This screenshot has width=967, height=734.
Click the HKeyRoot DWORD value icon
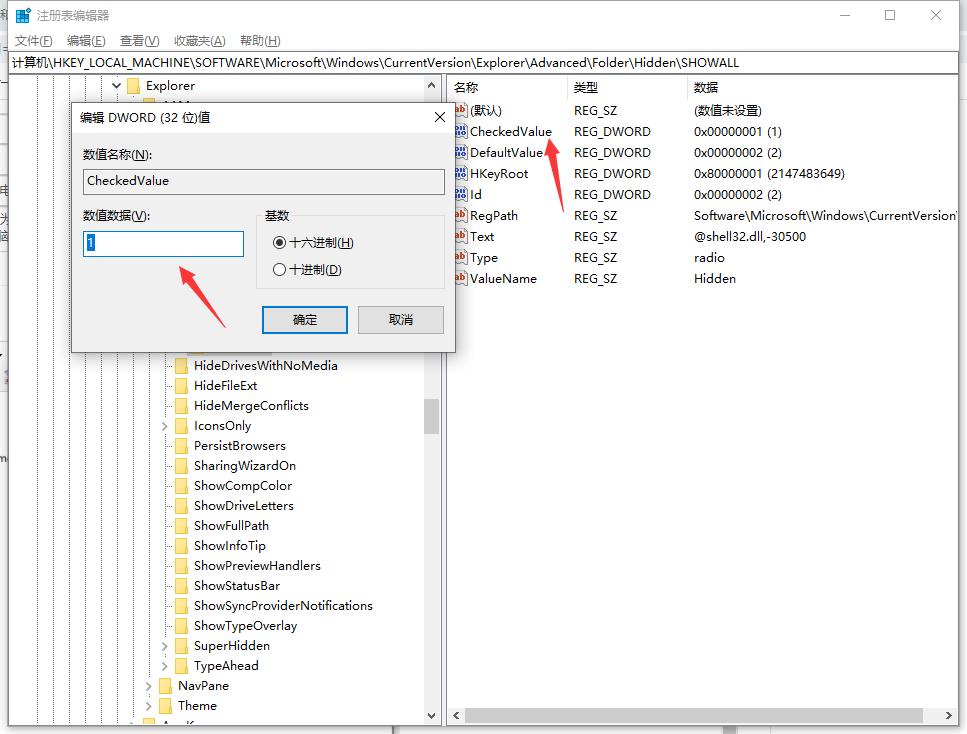pos(461,173)
